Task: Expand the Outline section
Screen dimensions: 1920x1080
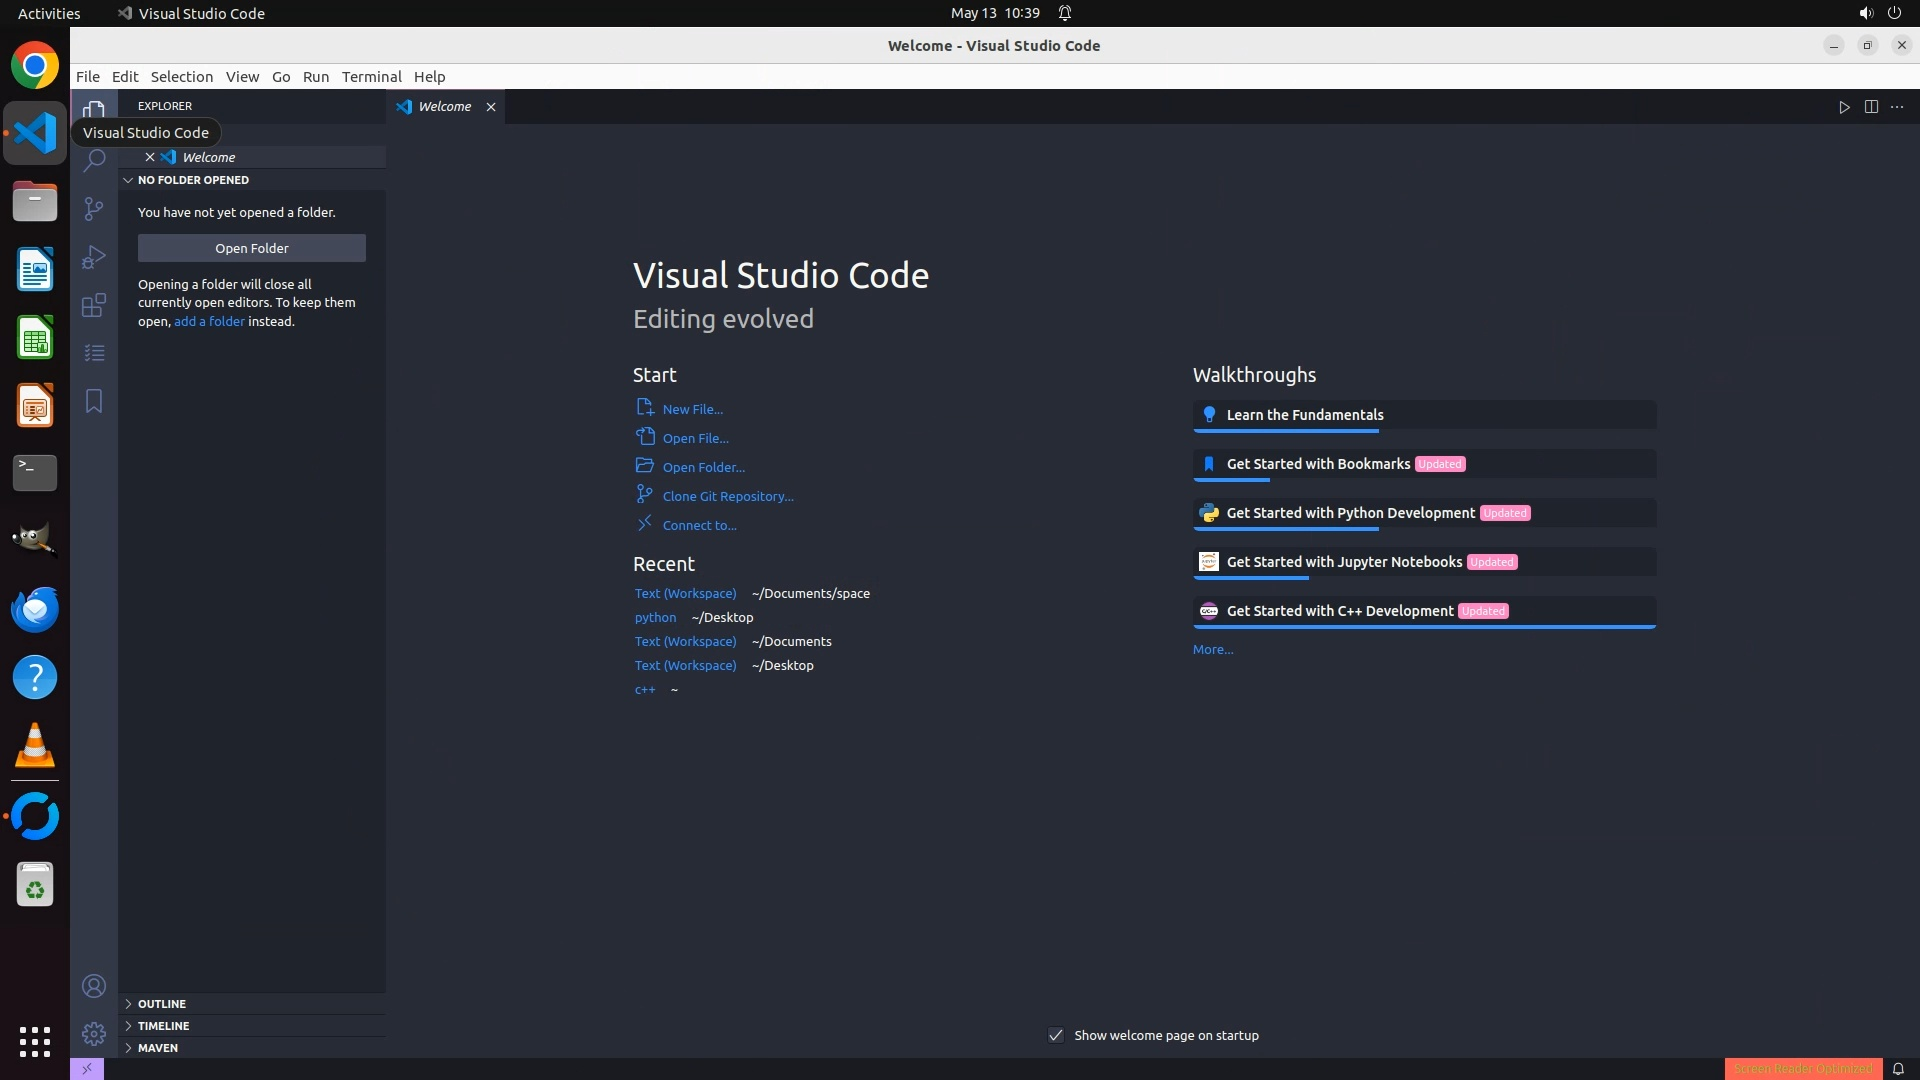Action: point(162,1004)
